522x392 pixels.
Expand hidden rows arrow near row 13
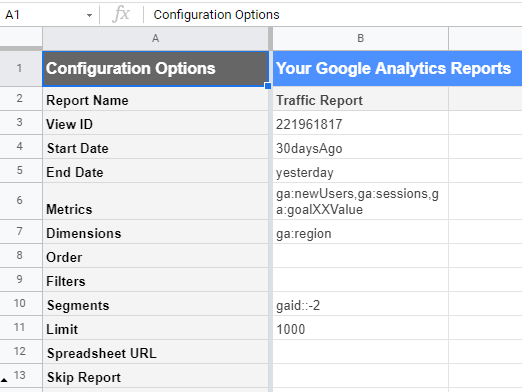[4, 380]
